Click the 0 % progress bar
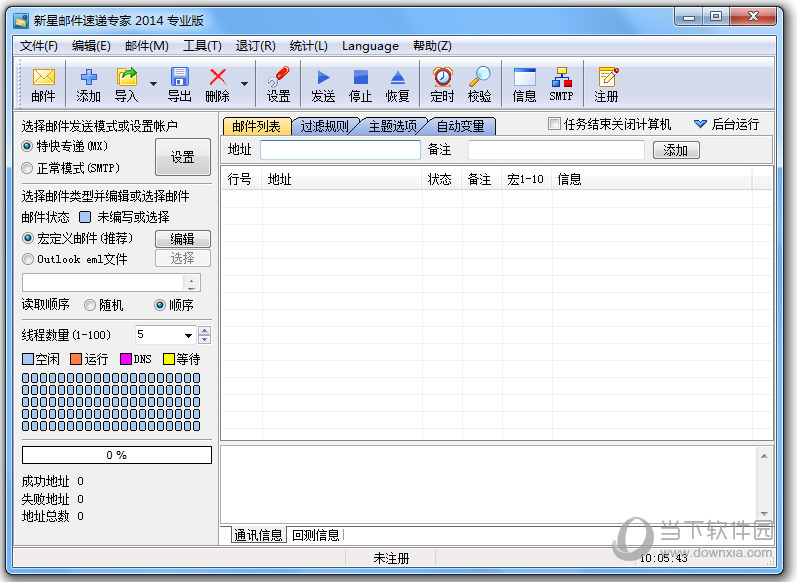Screen dimensions: 797x582 coord(116,455)
